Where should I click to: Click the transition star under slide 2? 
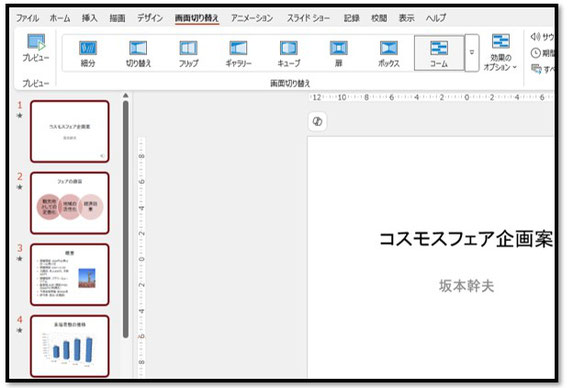click(x=20, y=187)
